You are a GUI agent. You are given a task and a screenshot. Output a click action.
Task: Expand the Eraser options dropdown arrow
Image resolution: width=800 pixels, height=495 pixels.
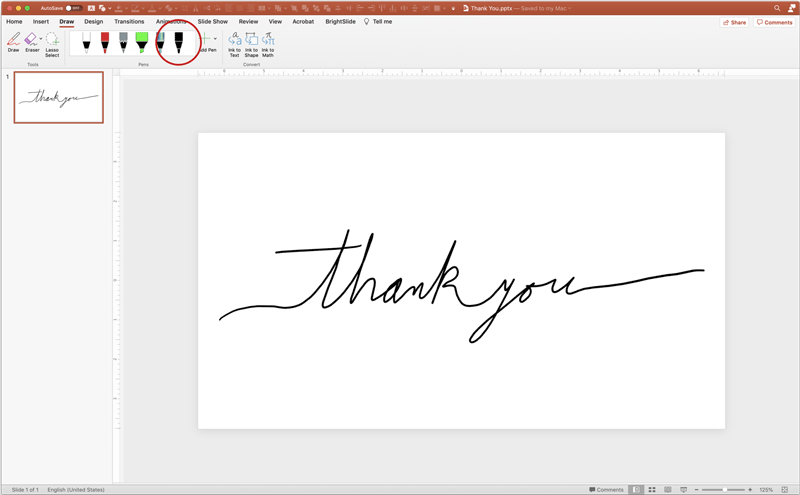[x=41, y=39]
